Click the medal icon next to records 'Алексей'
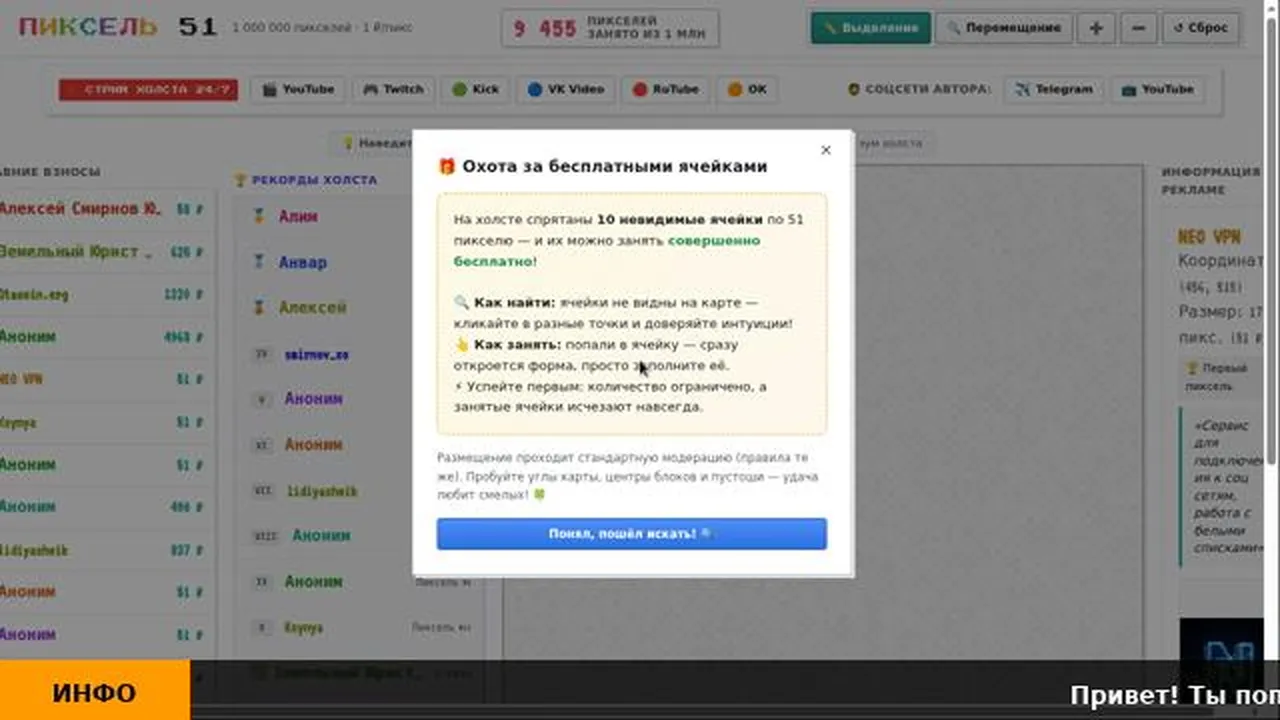 coord(259,308)
